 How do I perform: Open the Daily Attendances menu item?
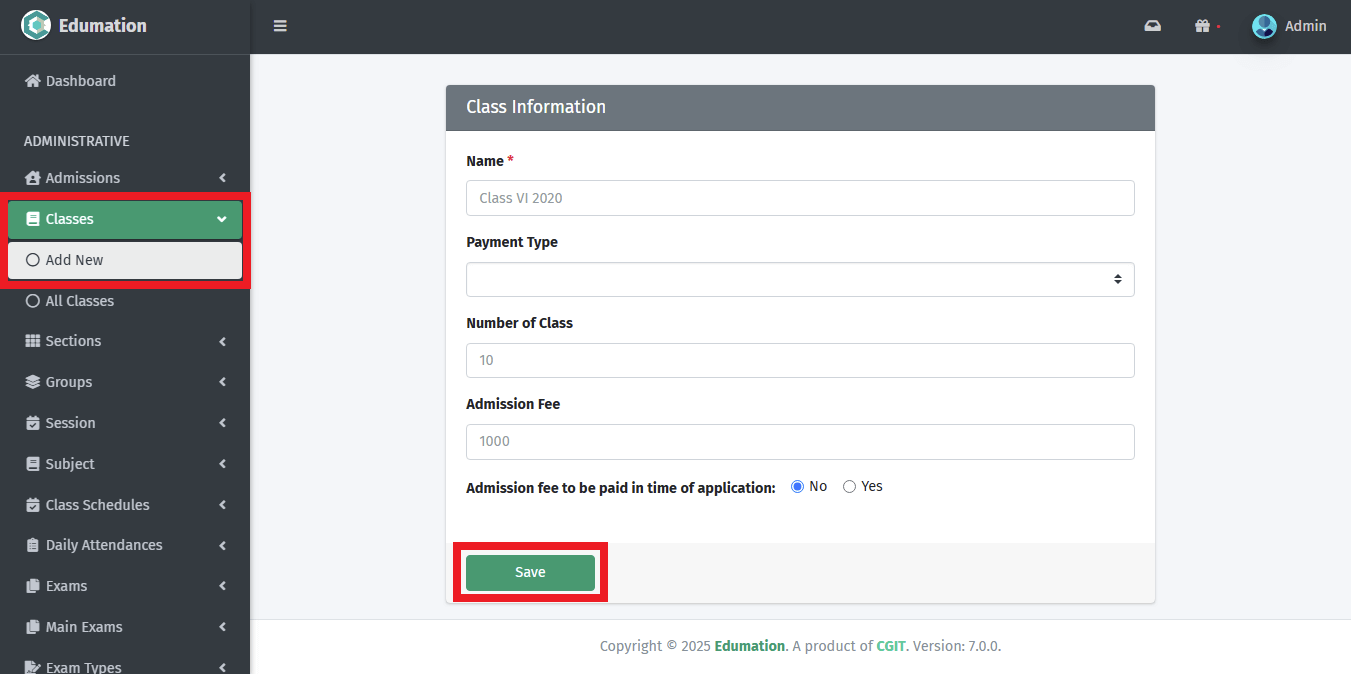tap(125, 545)
